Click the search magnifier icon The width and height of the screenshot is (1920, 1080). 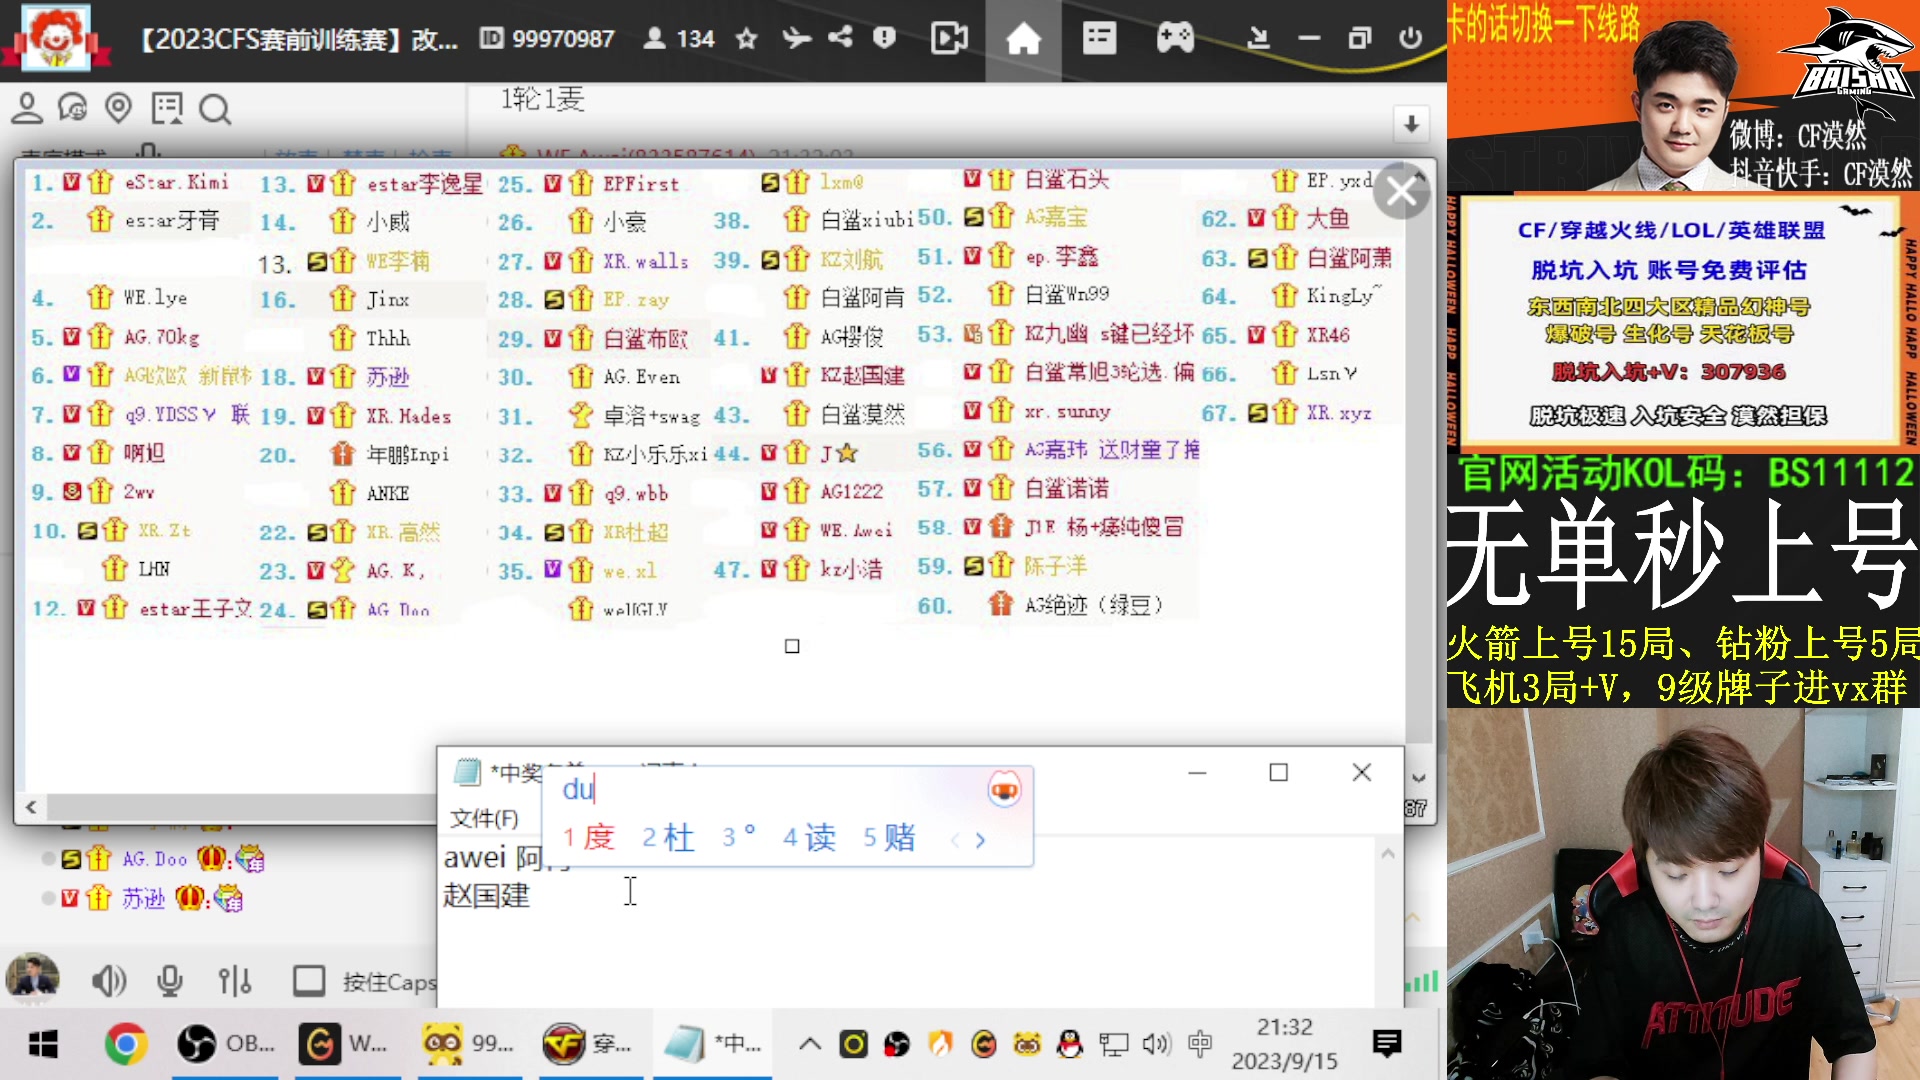(214, 109)
